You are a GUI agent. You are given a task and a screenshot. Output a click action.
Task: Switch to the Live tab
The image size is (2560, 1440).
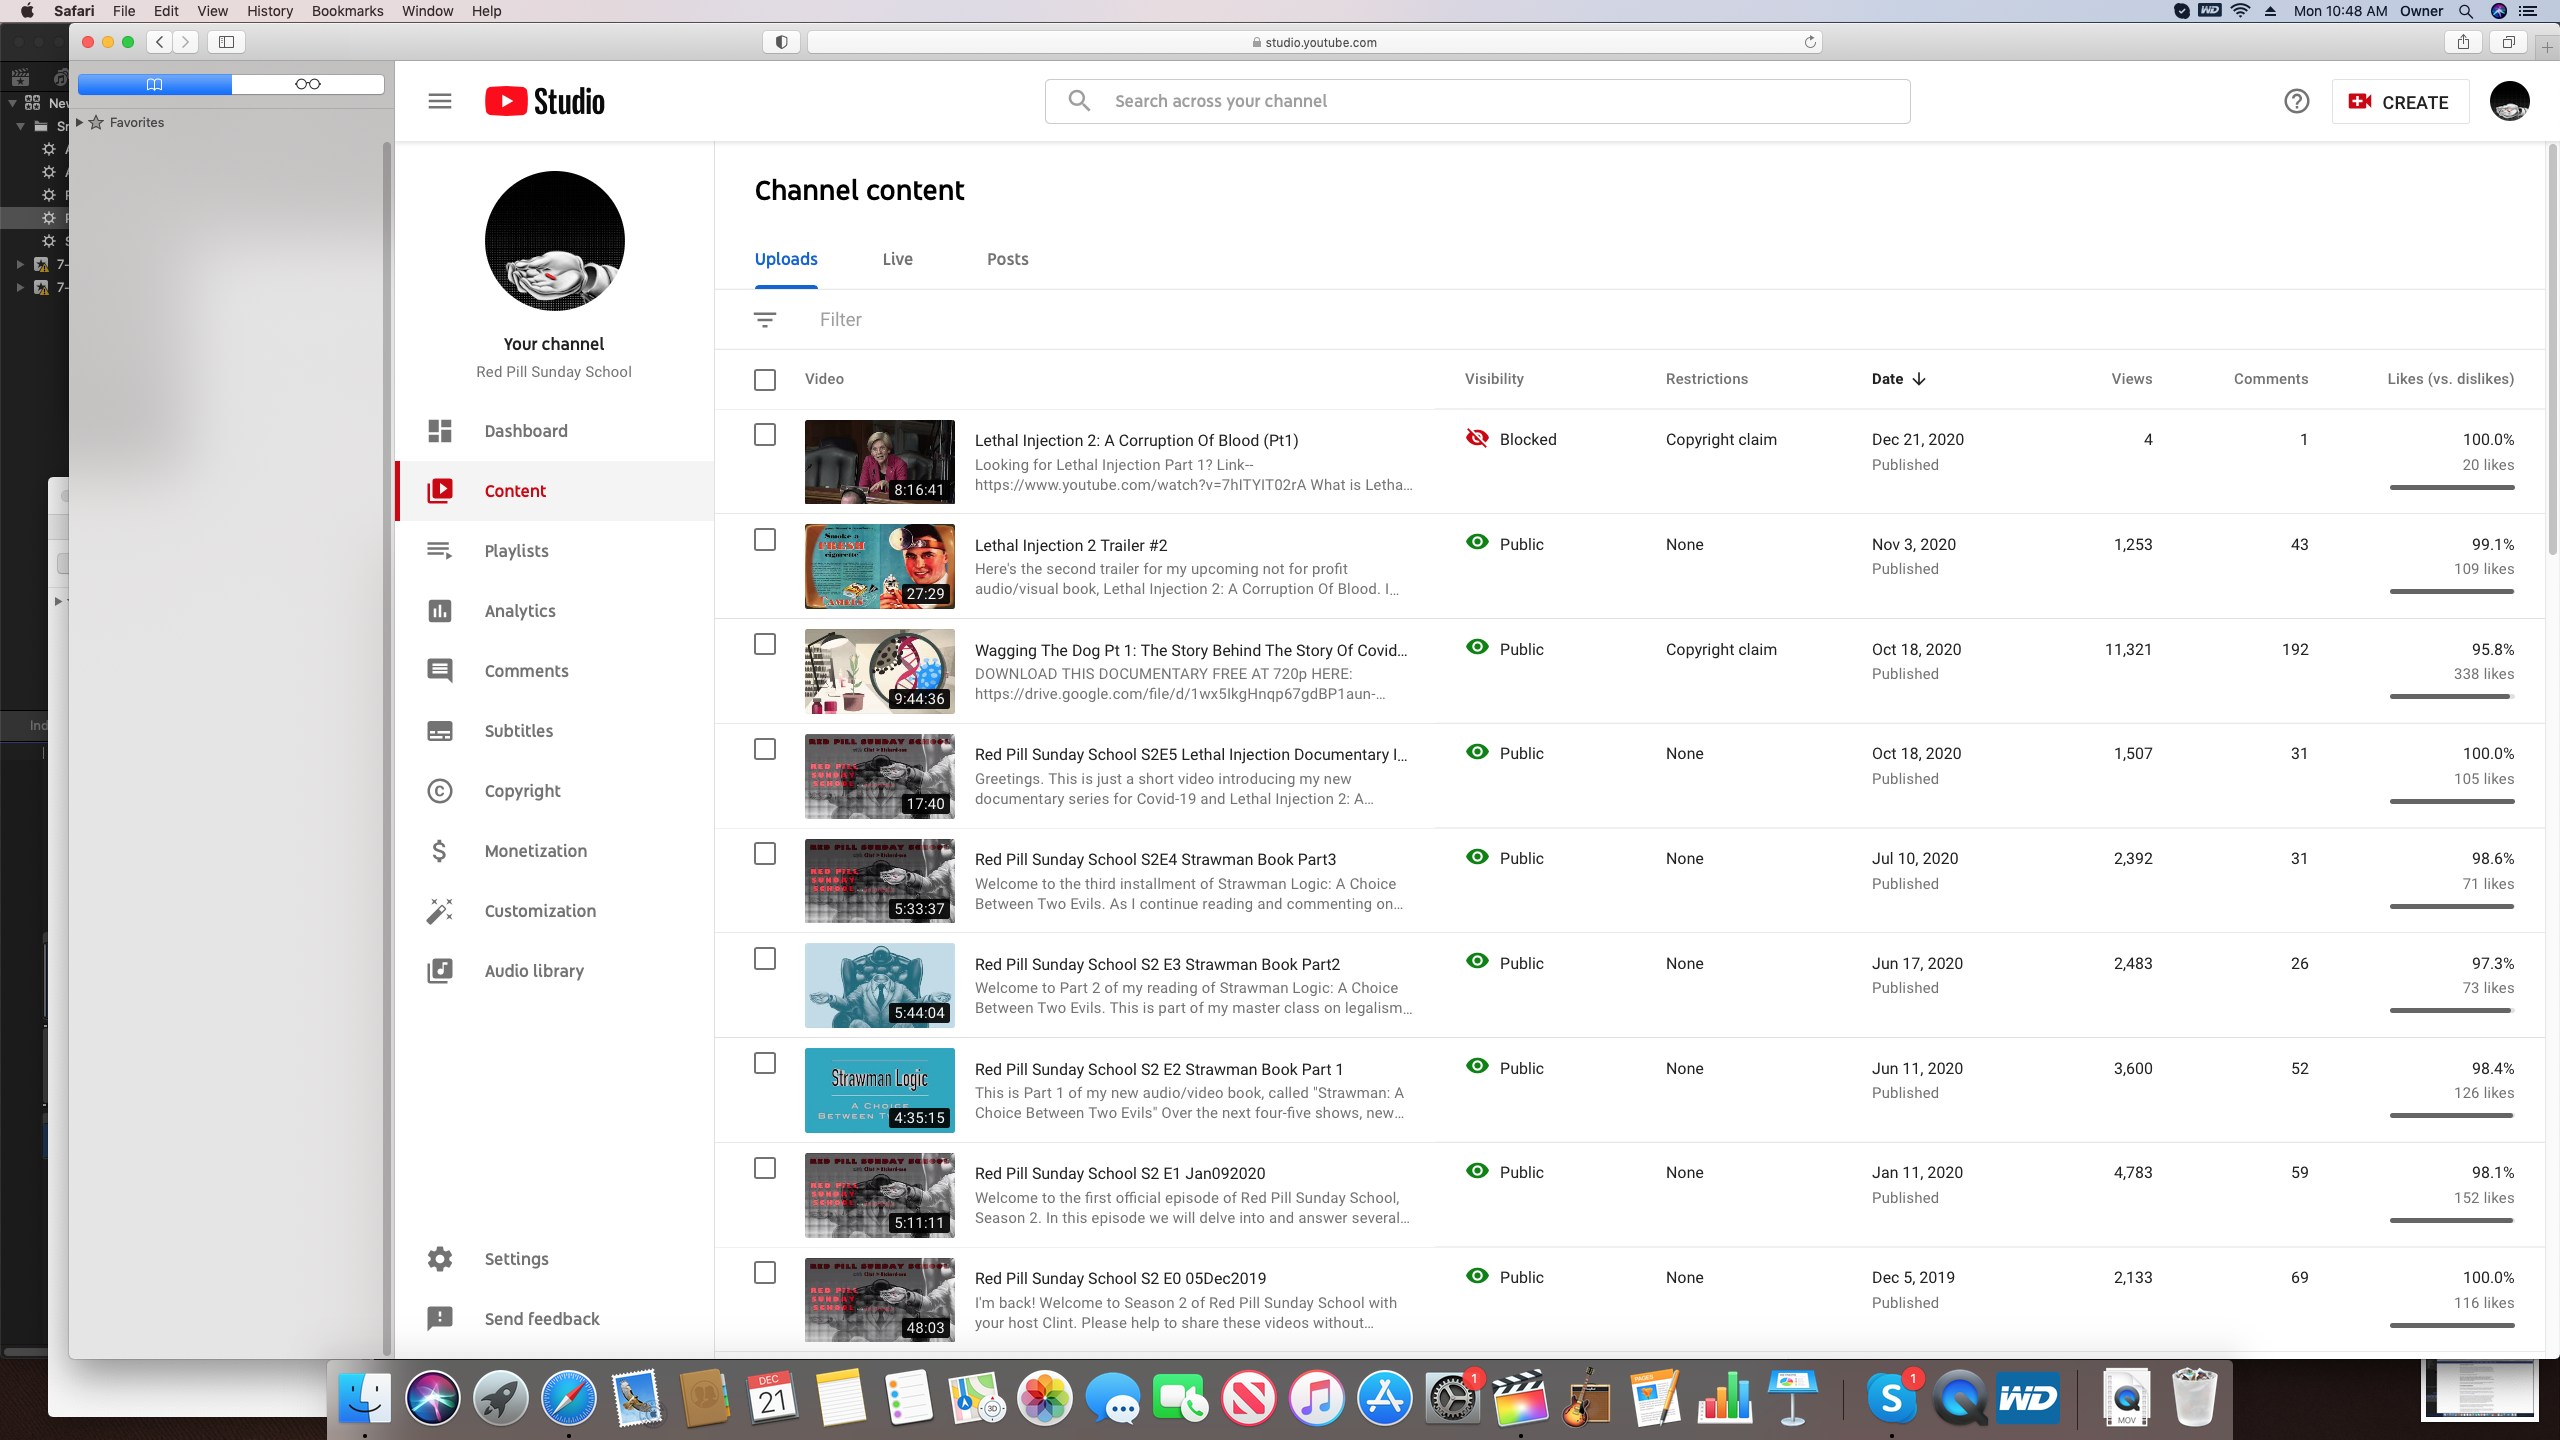tap(897, 259)
